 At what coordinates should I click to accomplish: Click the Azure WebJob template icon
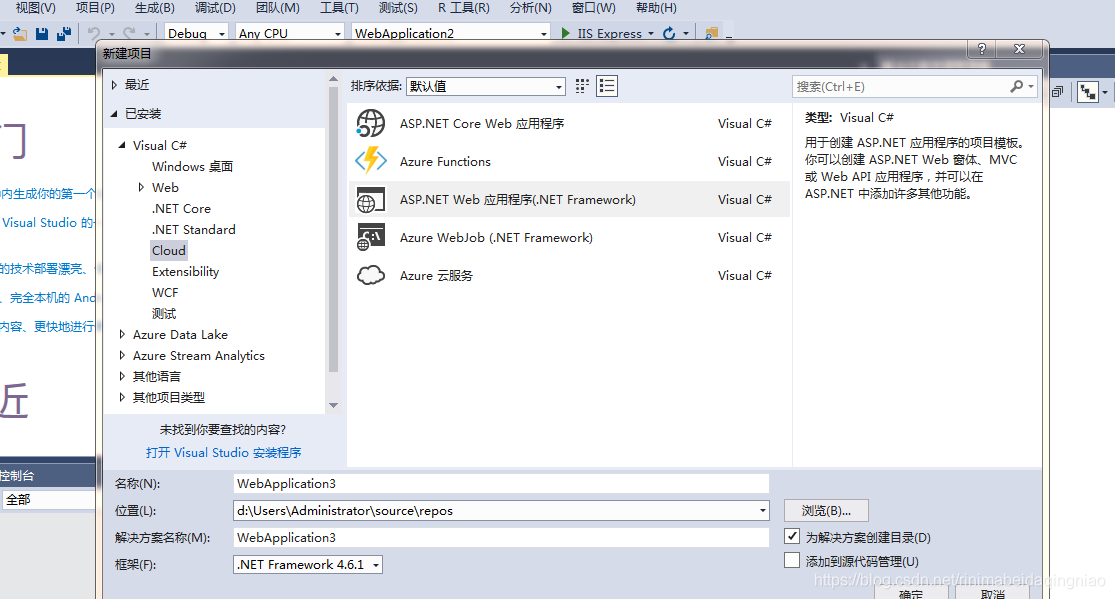(370, 237)
